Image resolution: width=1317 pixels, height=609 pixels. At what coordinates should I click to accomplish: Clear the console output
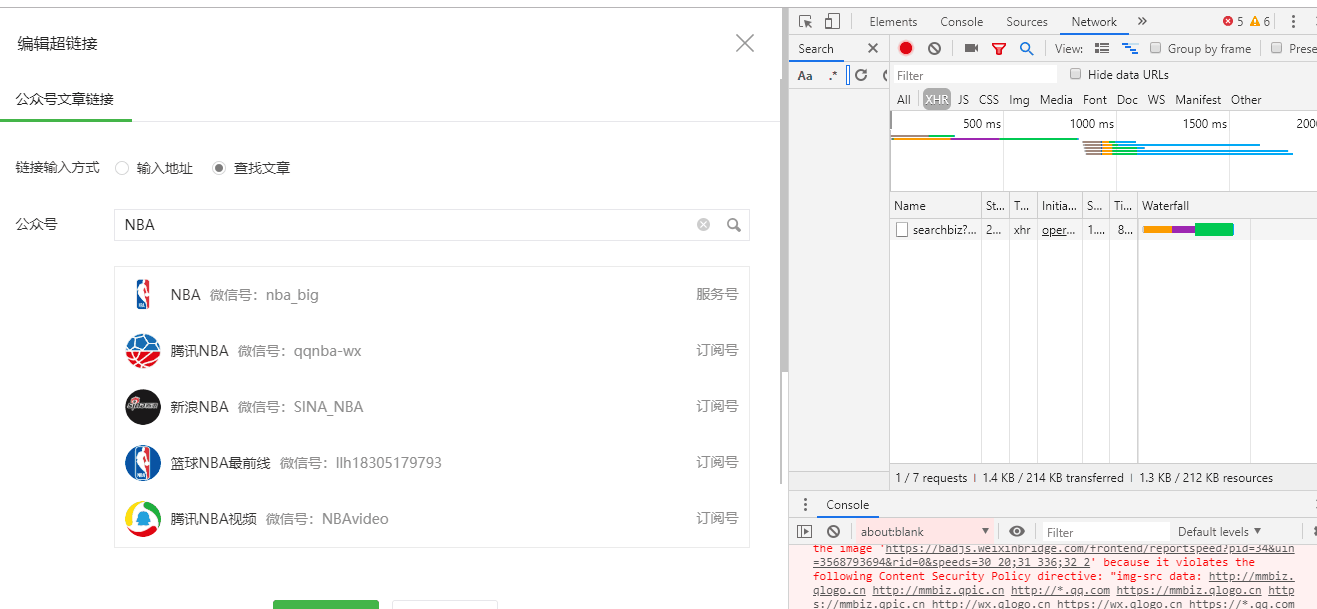[834, 532]
